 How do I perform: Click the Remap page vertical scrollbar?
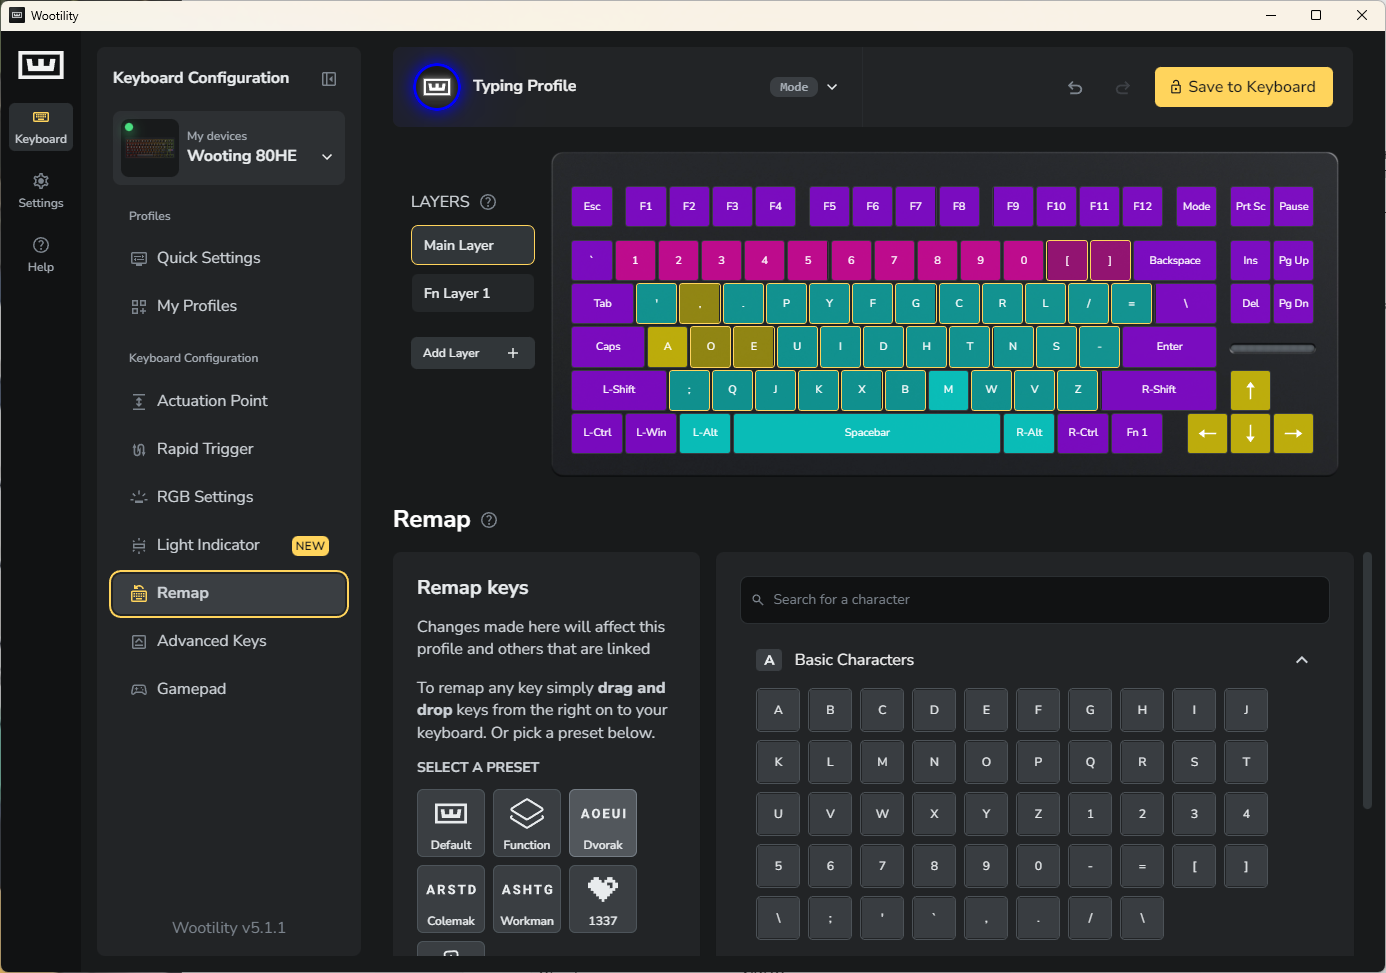[x=1367, y=680]
